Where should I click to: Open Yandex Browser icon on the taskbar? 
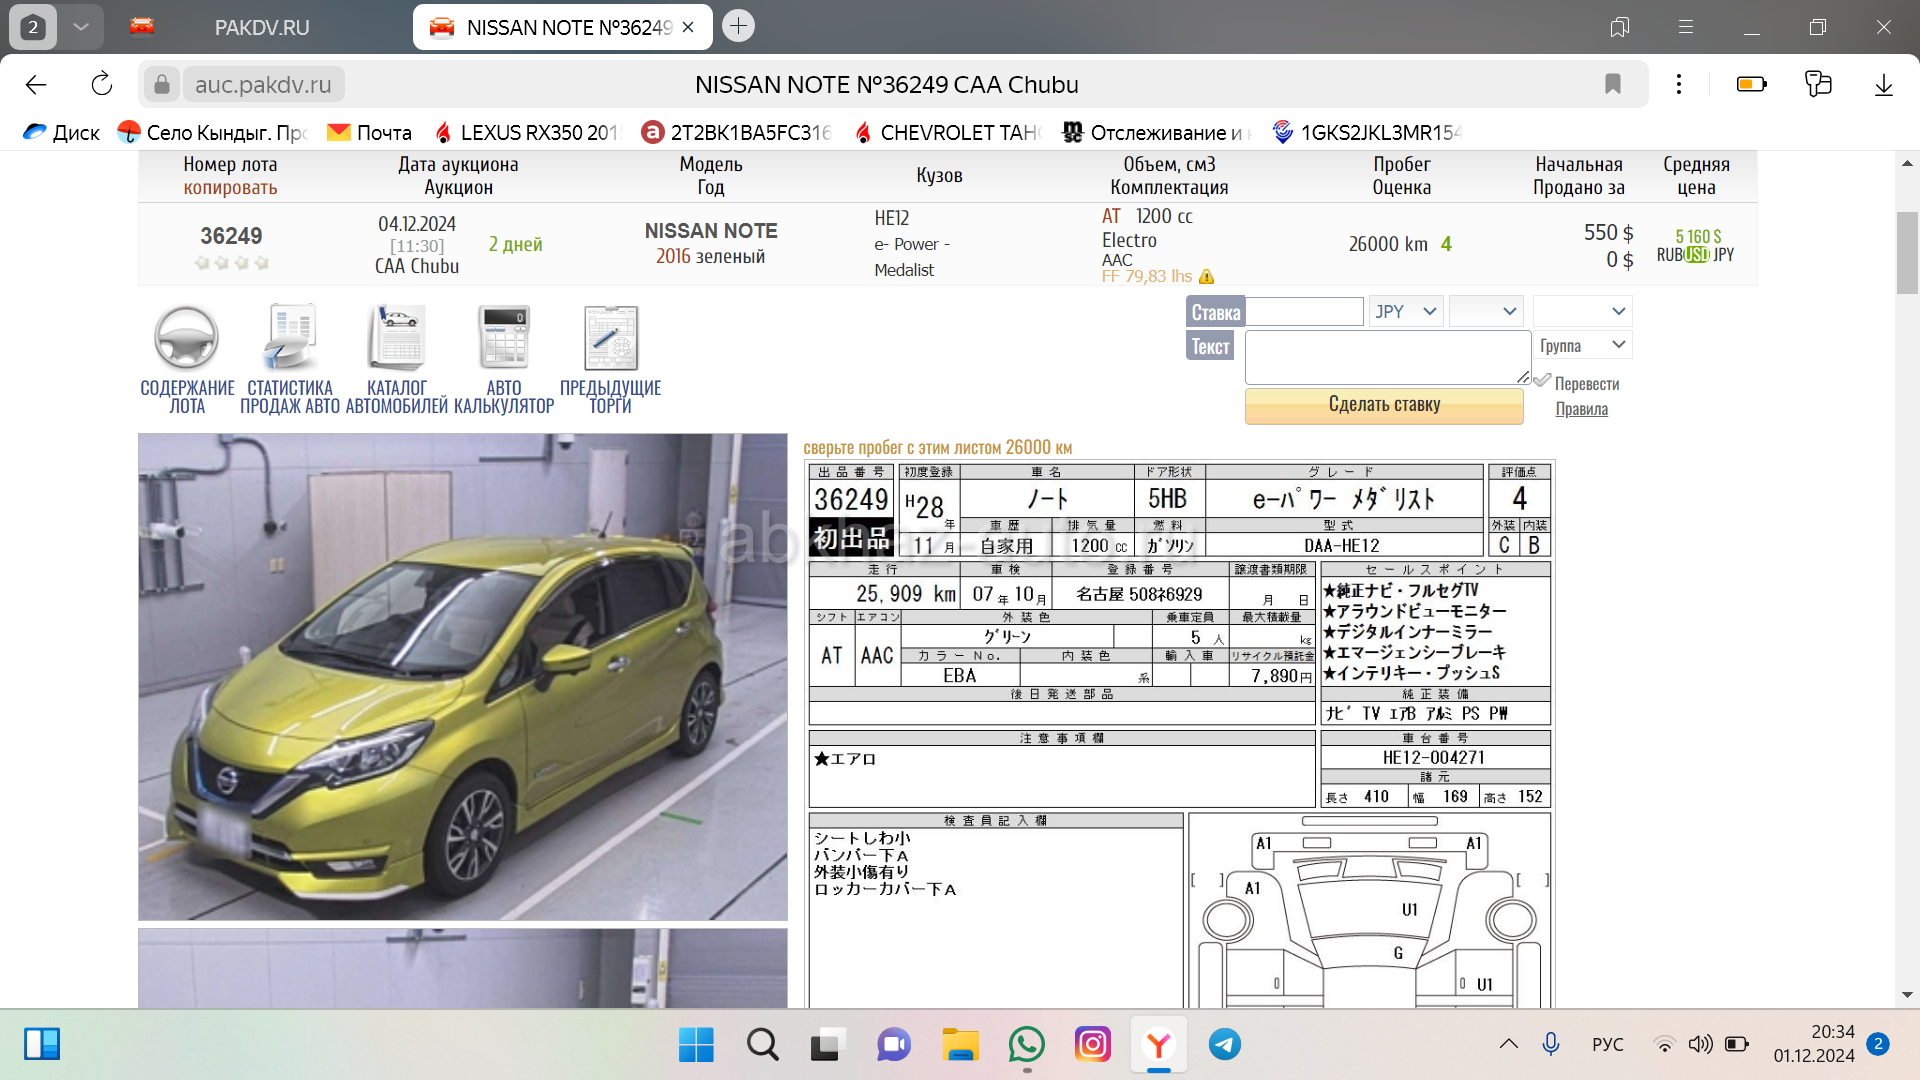point(1159,1045)
